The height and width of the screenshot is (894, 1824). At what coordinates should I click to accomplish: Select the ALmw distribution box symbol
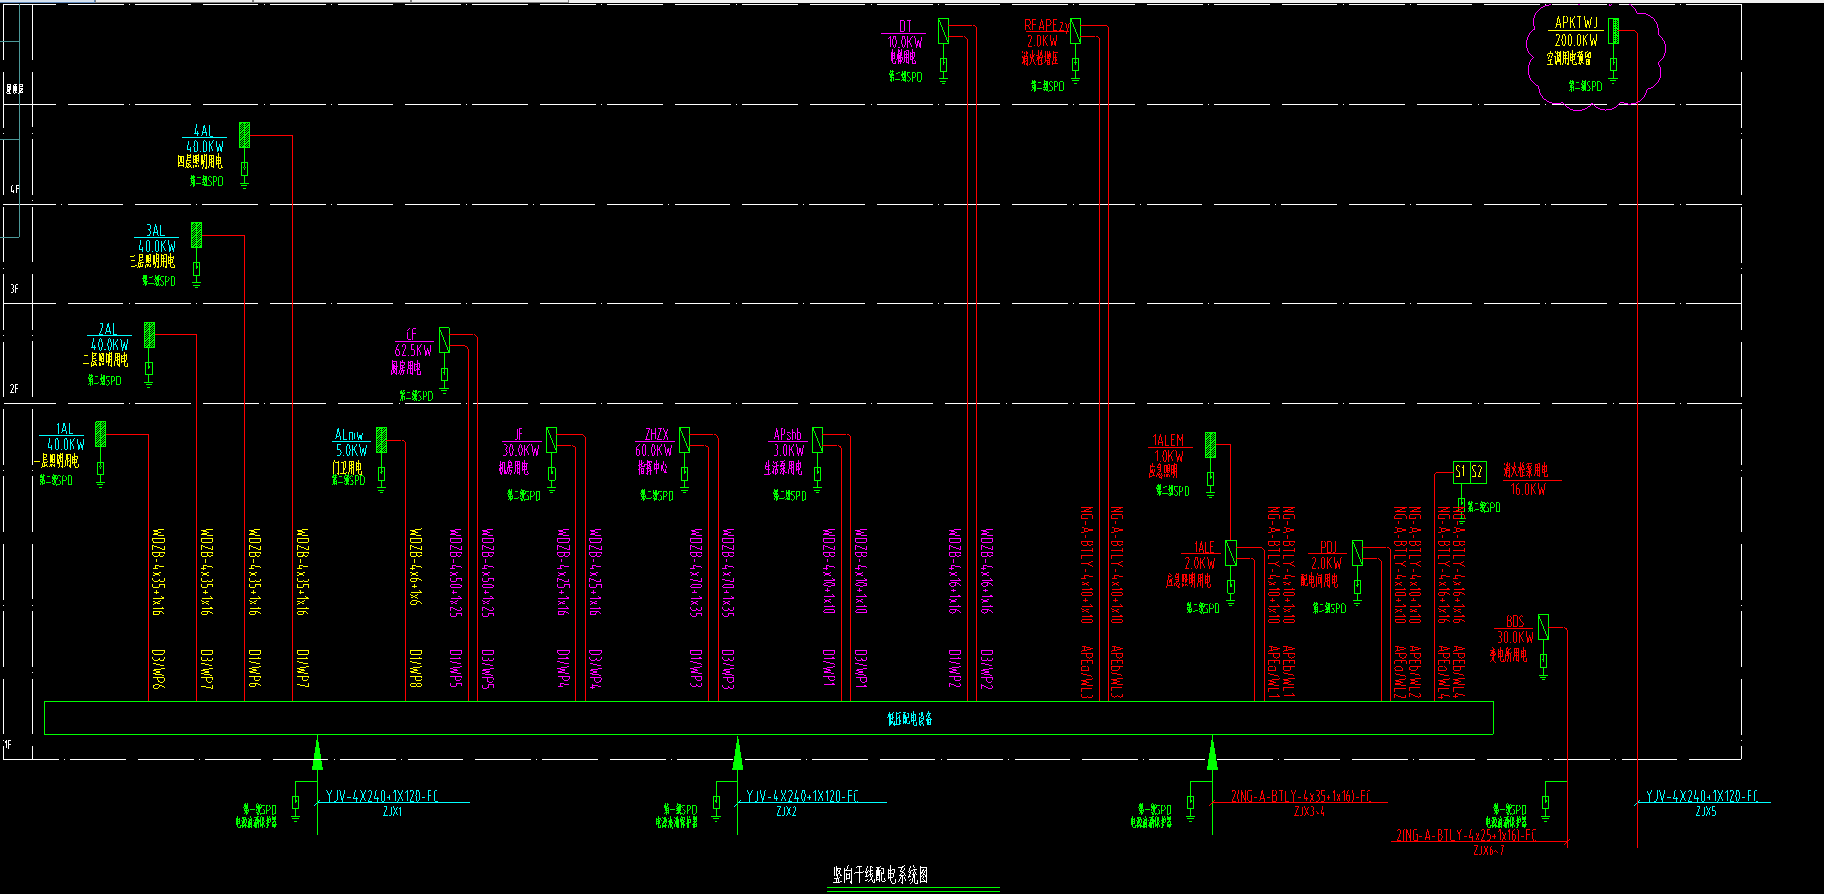pyautogui.click(x=381, y=440)
